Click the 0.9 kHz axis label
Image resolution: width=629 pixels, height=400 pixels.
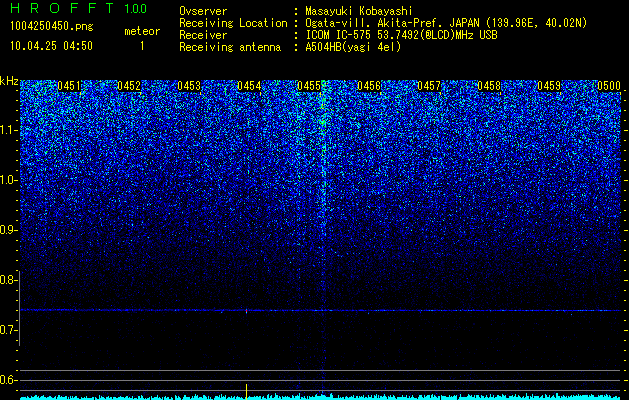(7, 230)
